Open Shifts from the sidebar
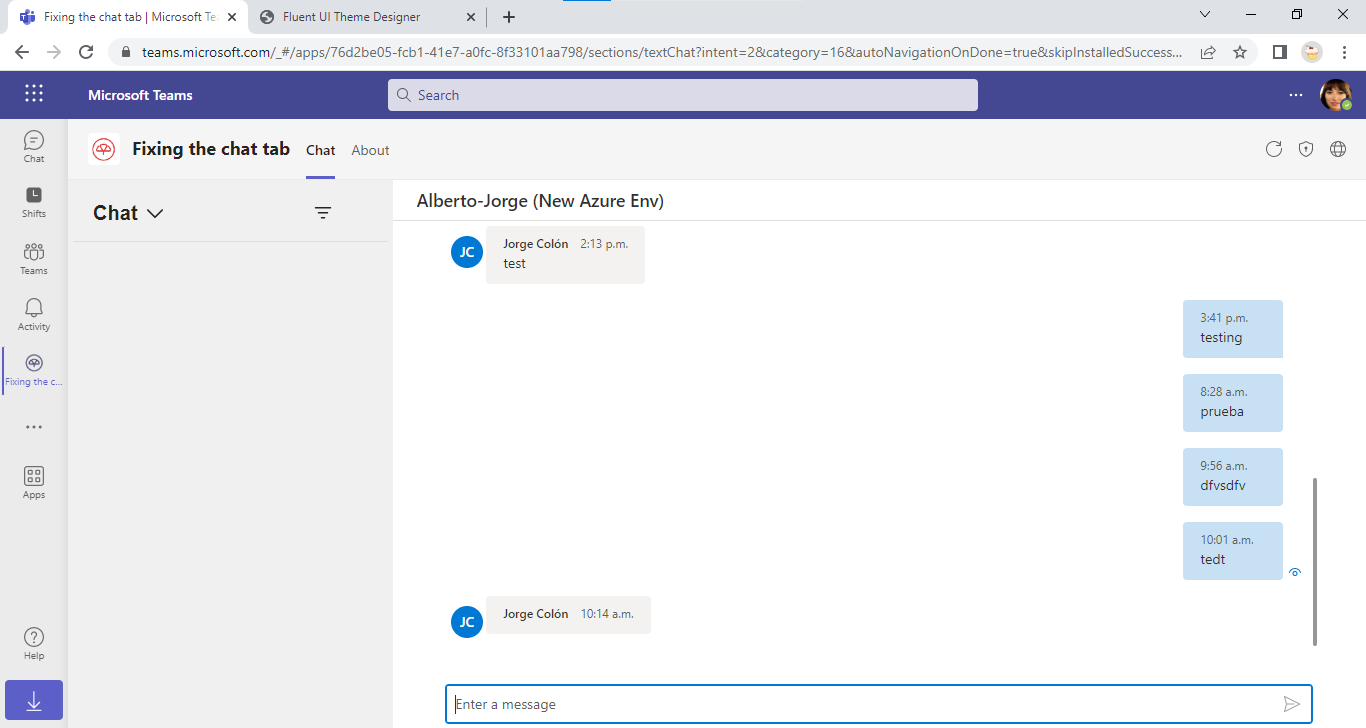Screen dimensions: 1366x728 tap(33, 202)
